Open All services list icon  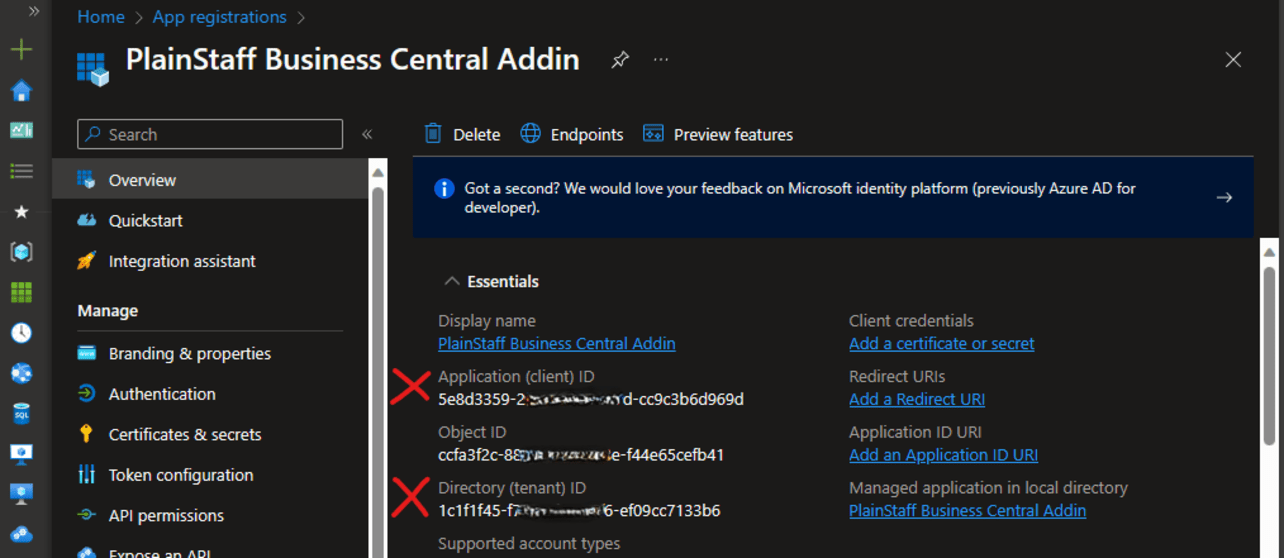(21, 171)
